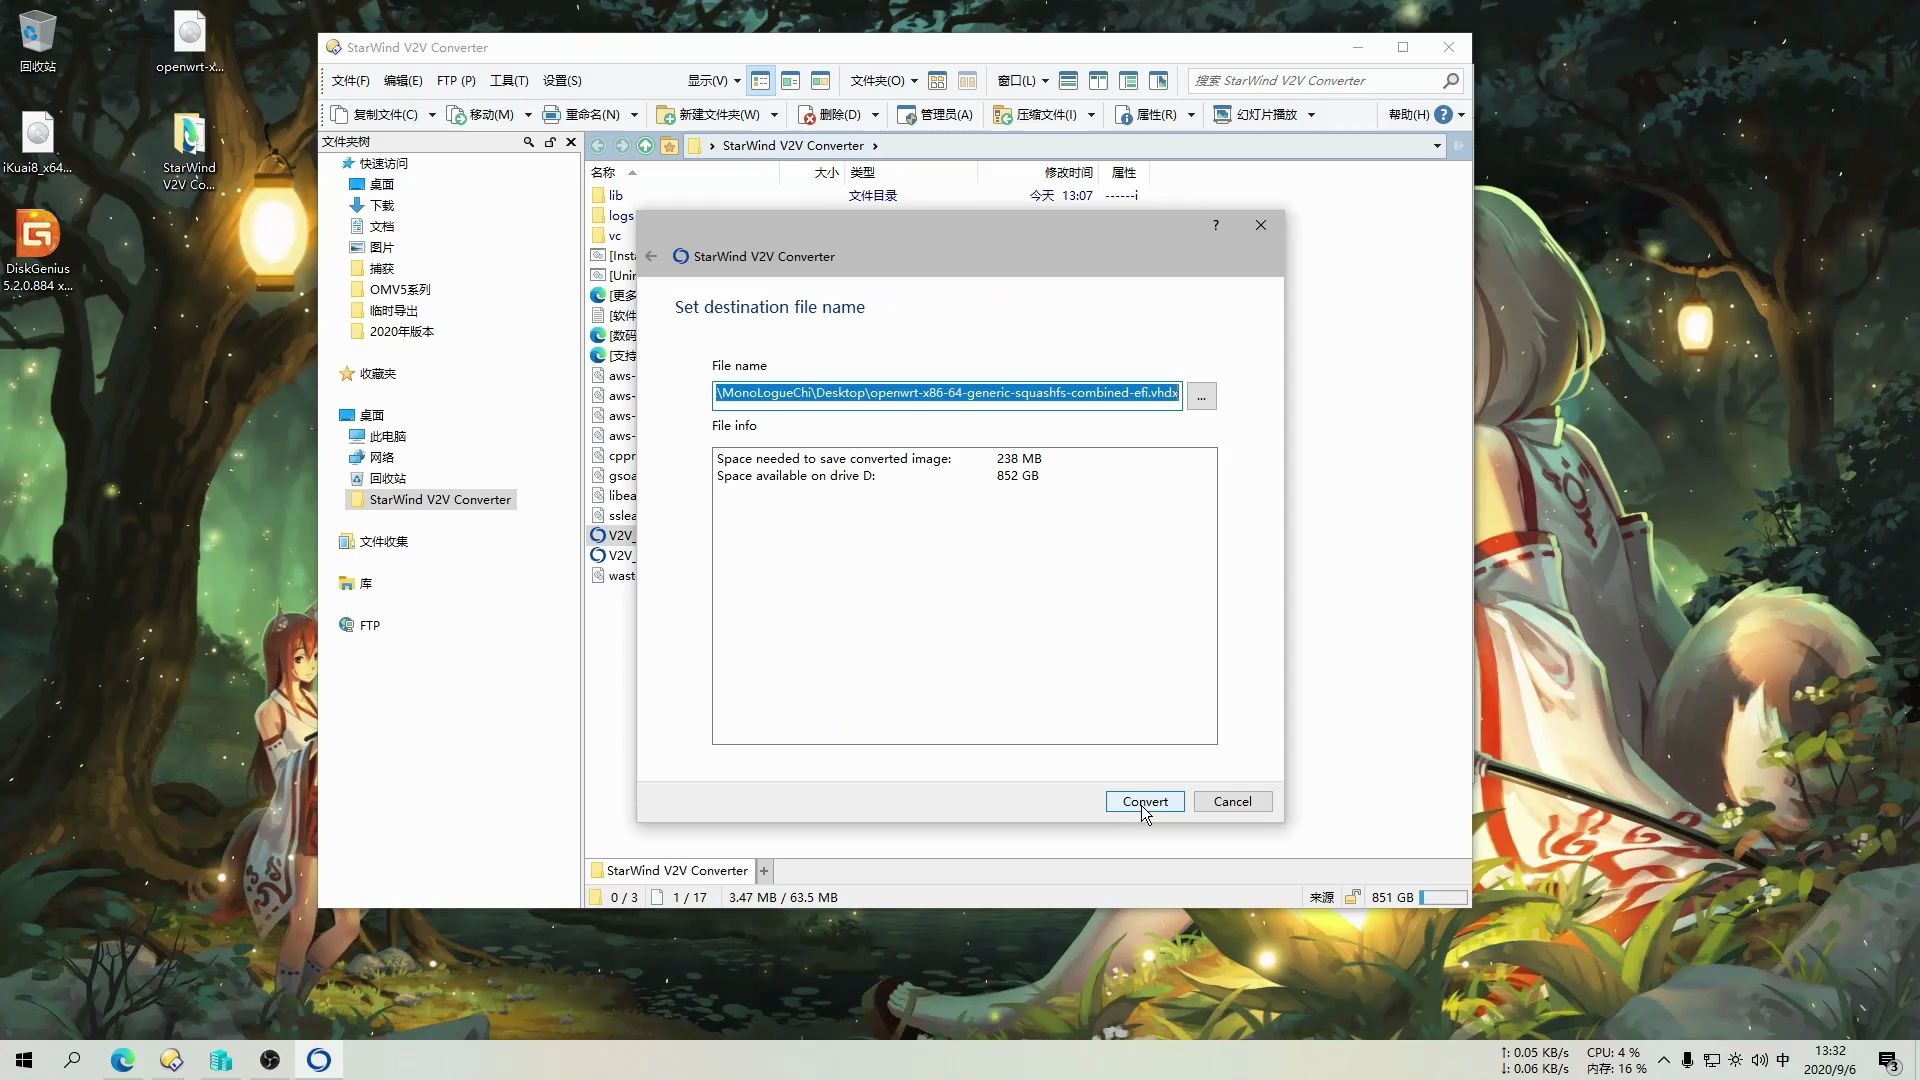The height and width of the screenshot is (1080, 1920).
Task: Click the Convert button
Action: (1145, 801)
